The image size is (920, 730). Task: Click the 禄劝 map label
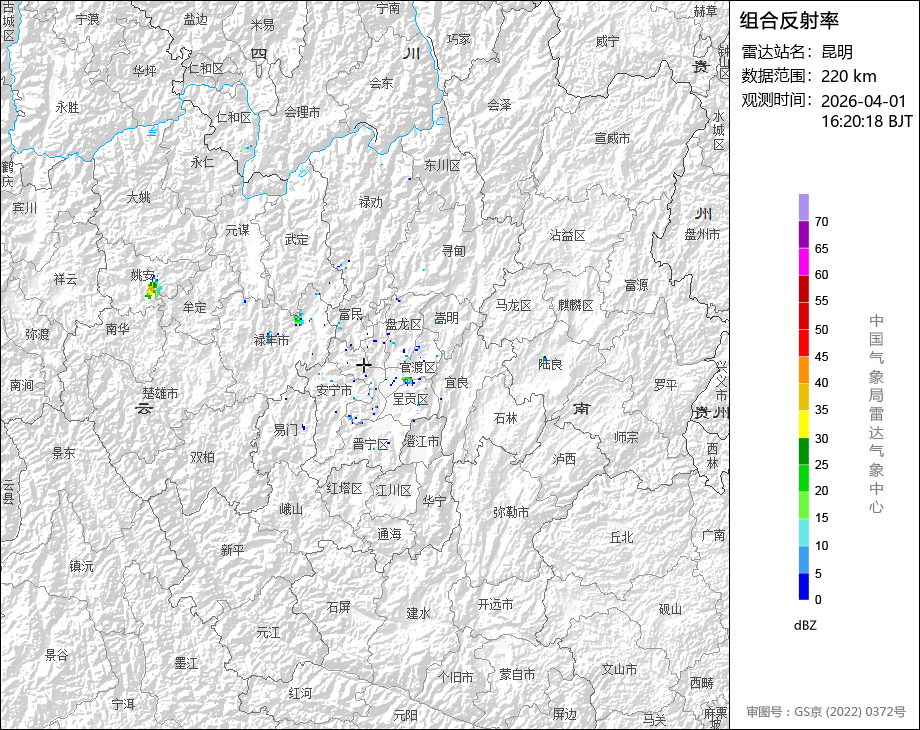coord(370,202)
